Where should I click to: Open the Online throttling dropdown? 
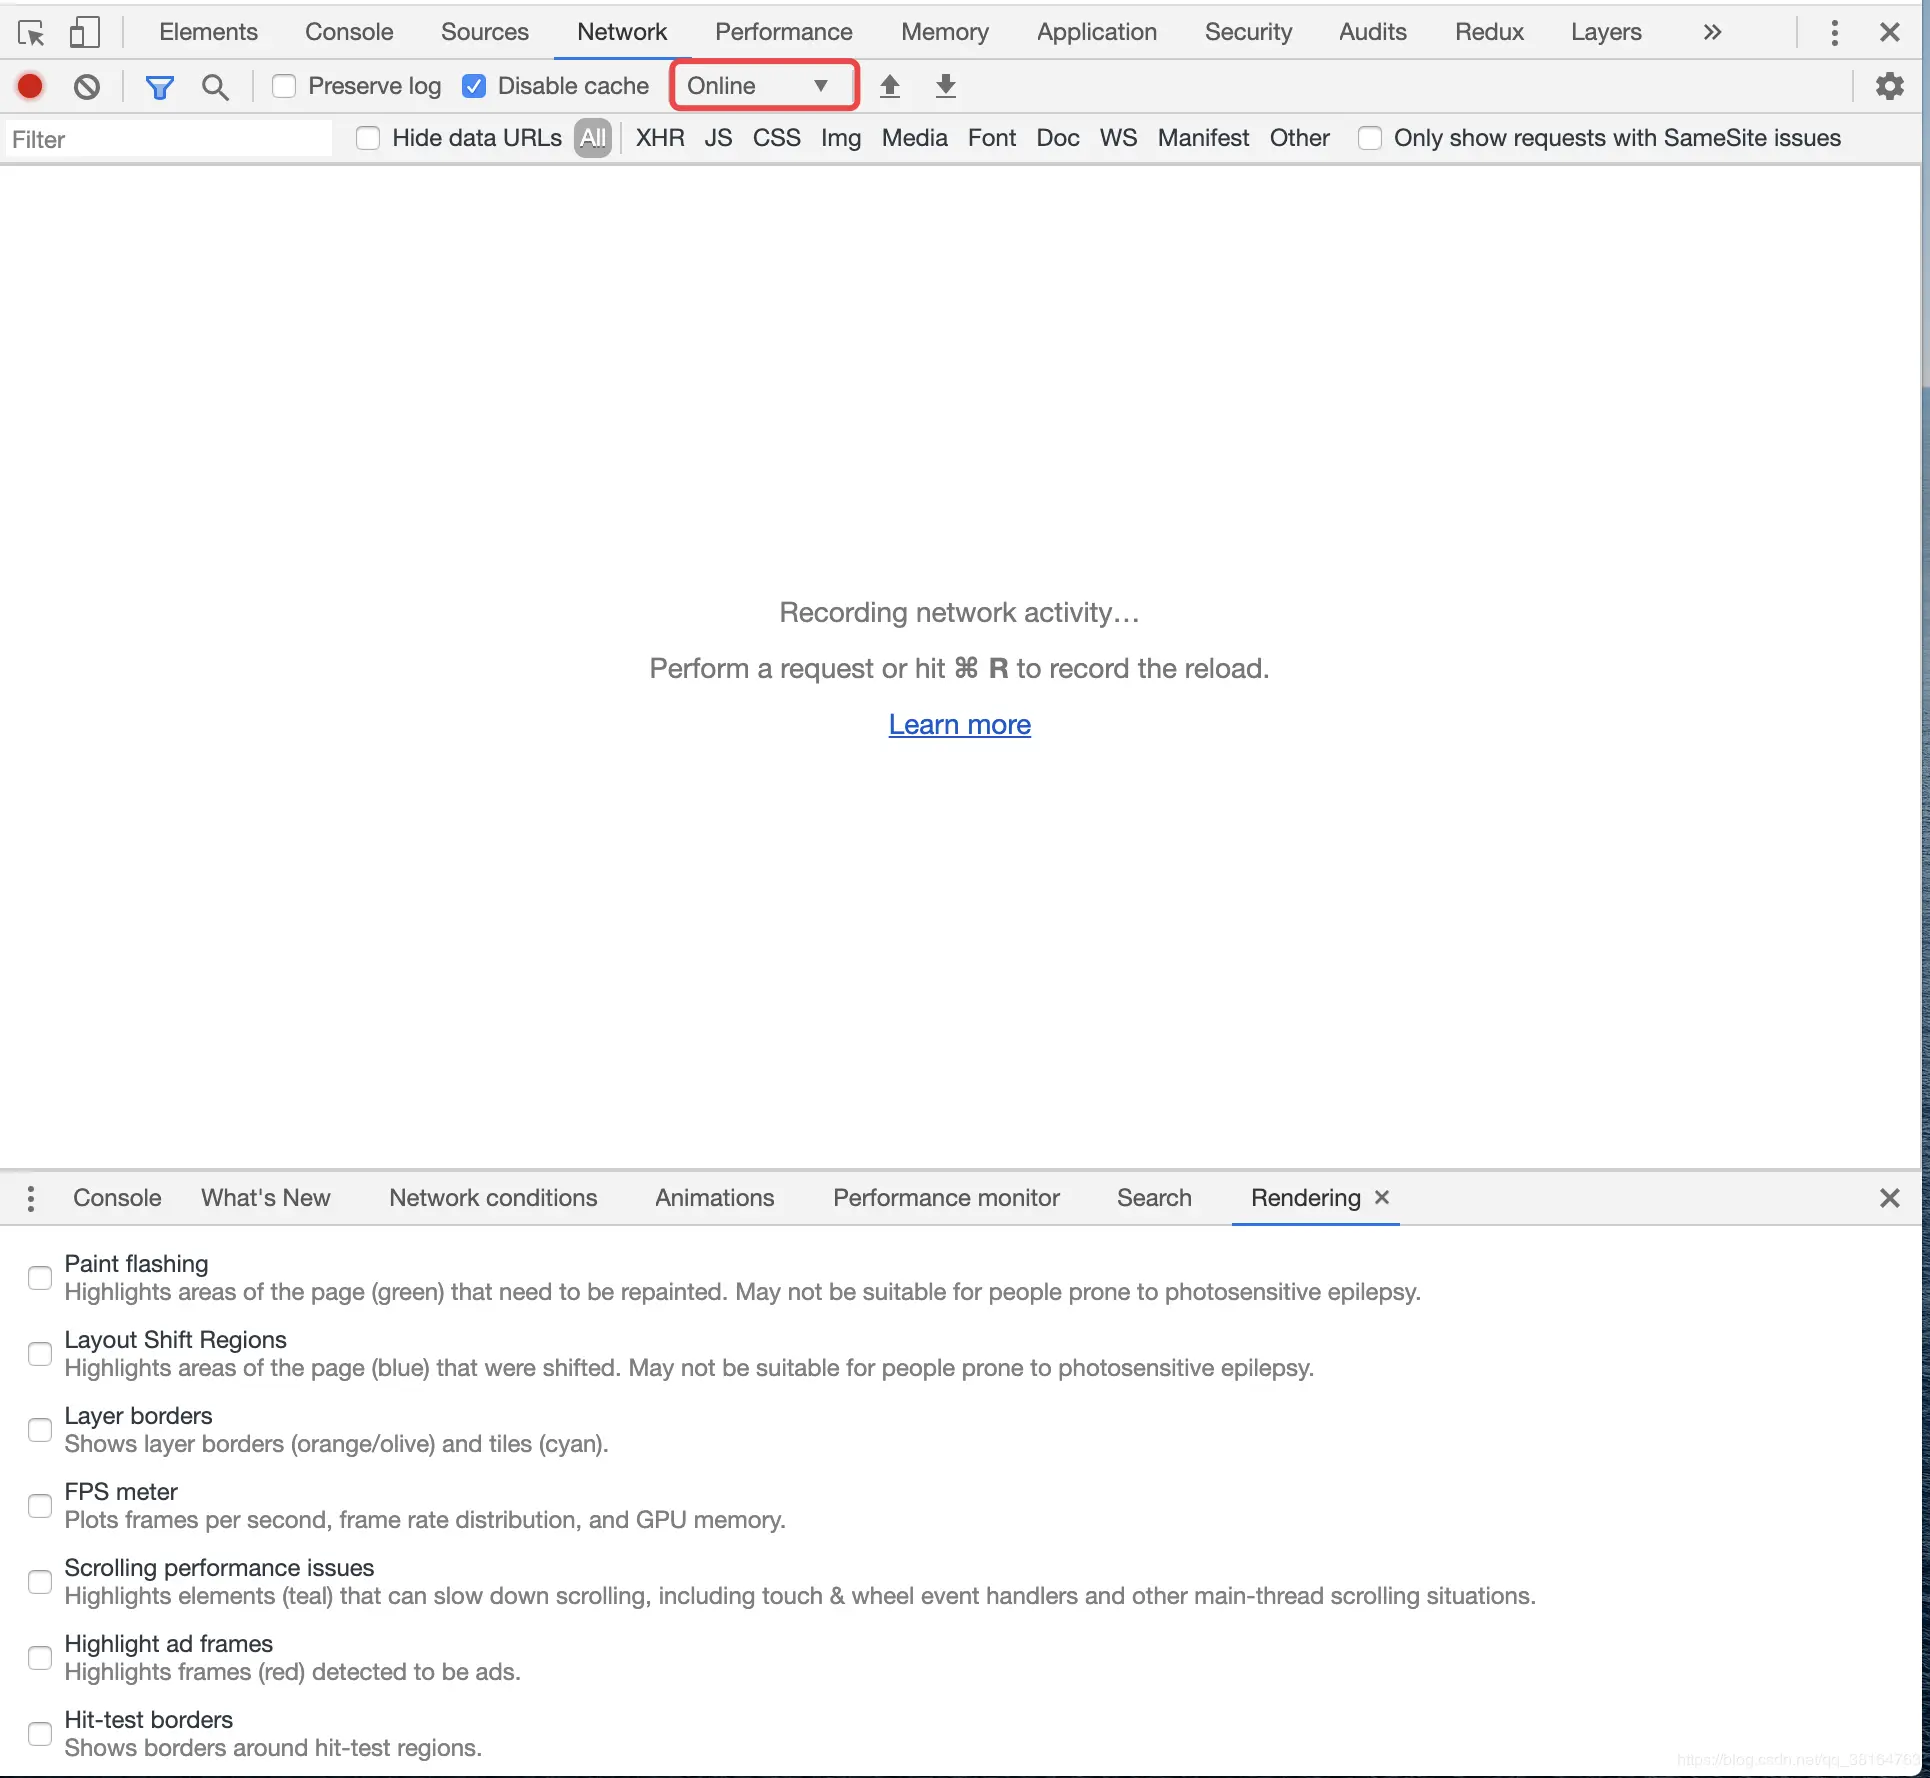764,86
